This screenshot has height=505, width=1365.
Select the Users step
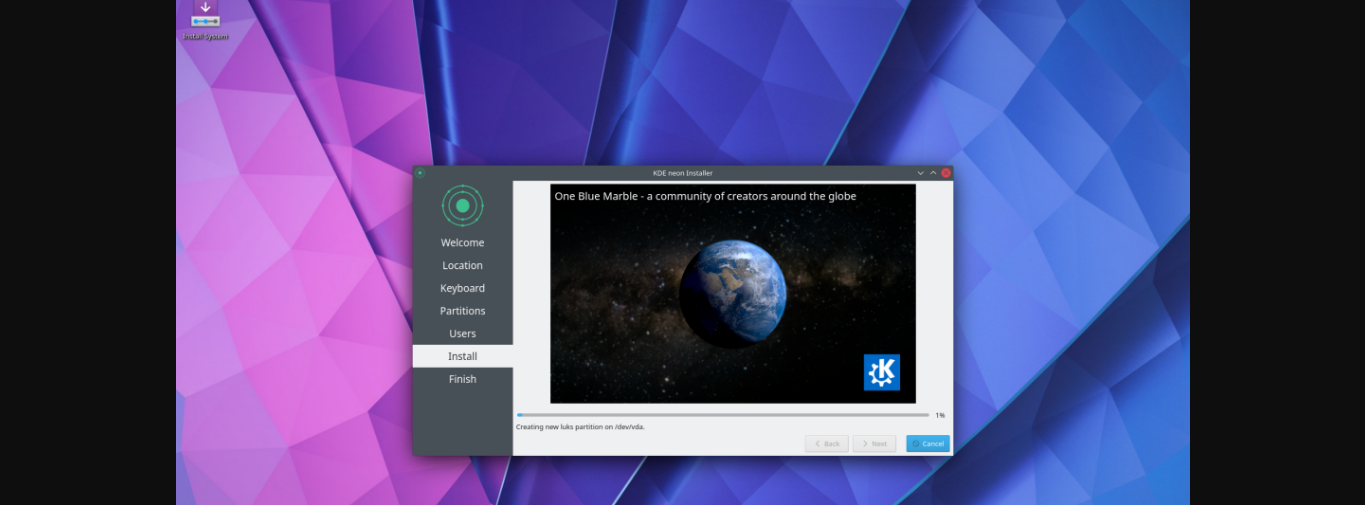click(x=462, y=334)
